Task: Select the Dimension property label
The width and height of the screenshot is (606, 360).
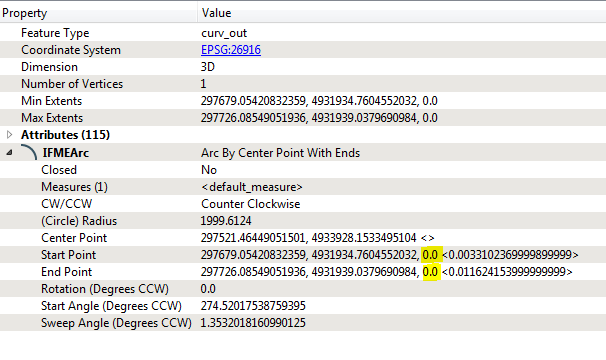Action: (x=49, y=67)
